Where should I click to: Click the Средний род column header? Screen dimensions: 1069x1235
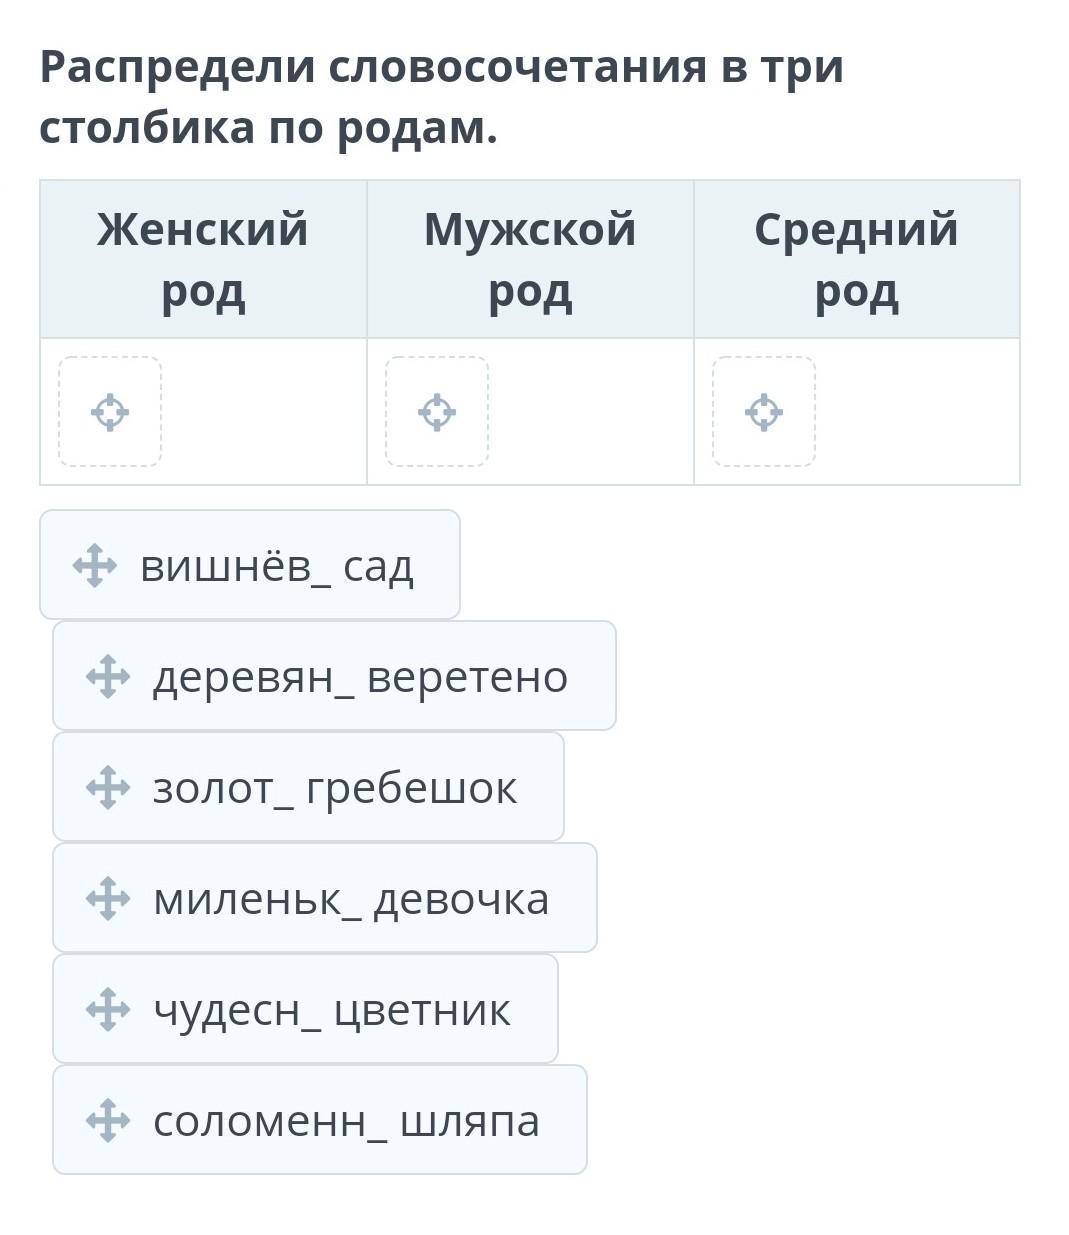(857, 260)
